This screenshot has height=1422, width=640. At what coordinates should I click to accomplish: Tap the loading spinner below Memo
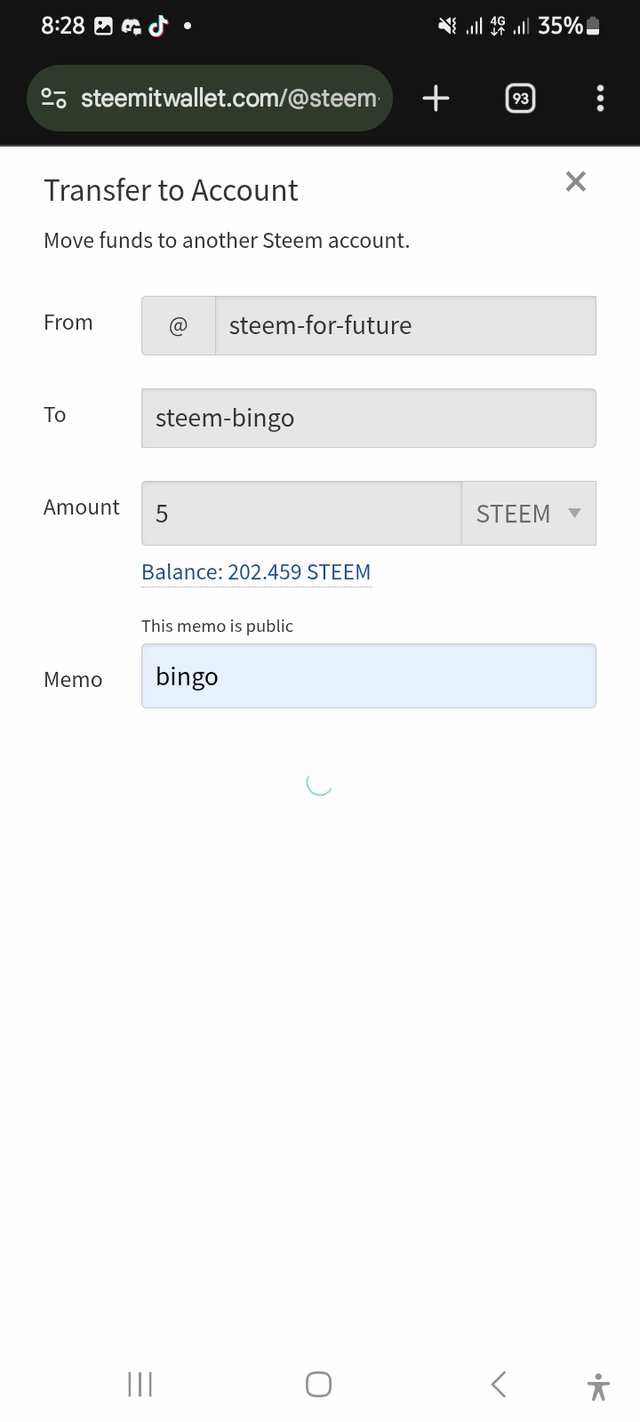point(319,783)
